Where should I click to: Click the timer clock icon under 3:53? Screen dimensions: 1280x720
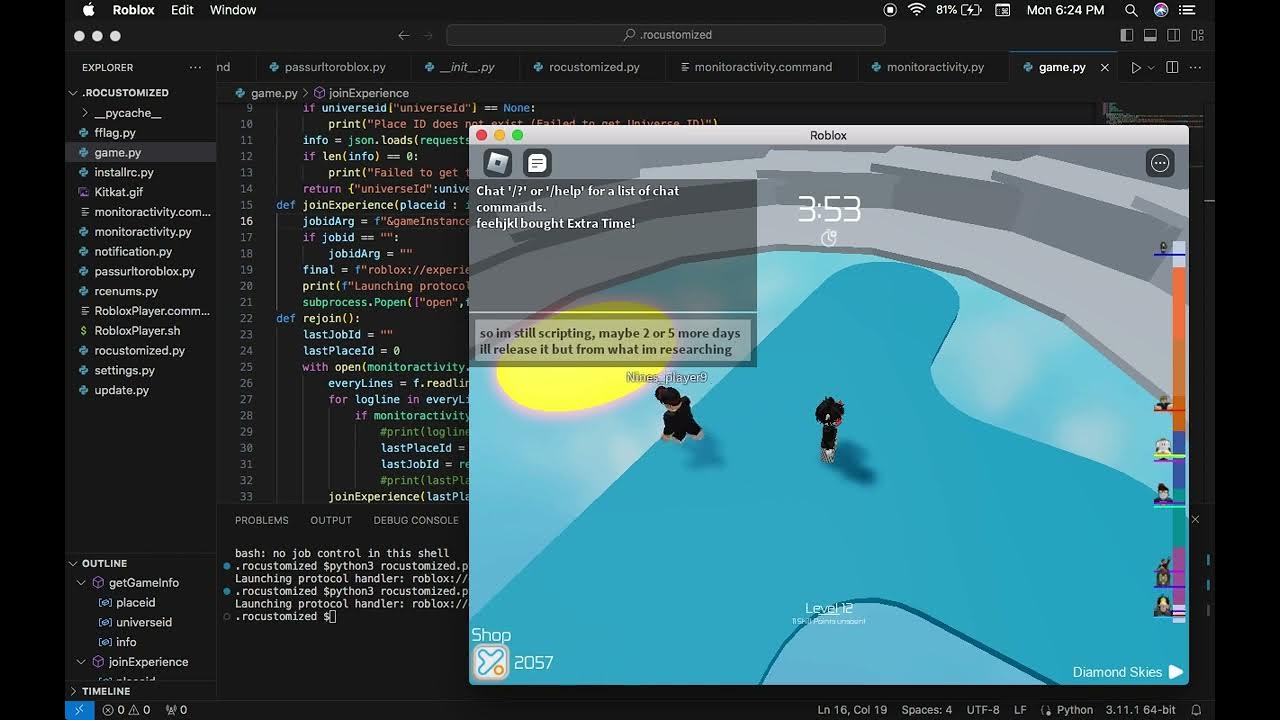click(829, 238)
